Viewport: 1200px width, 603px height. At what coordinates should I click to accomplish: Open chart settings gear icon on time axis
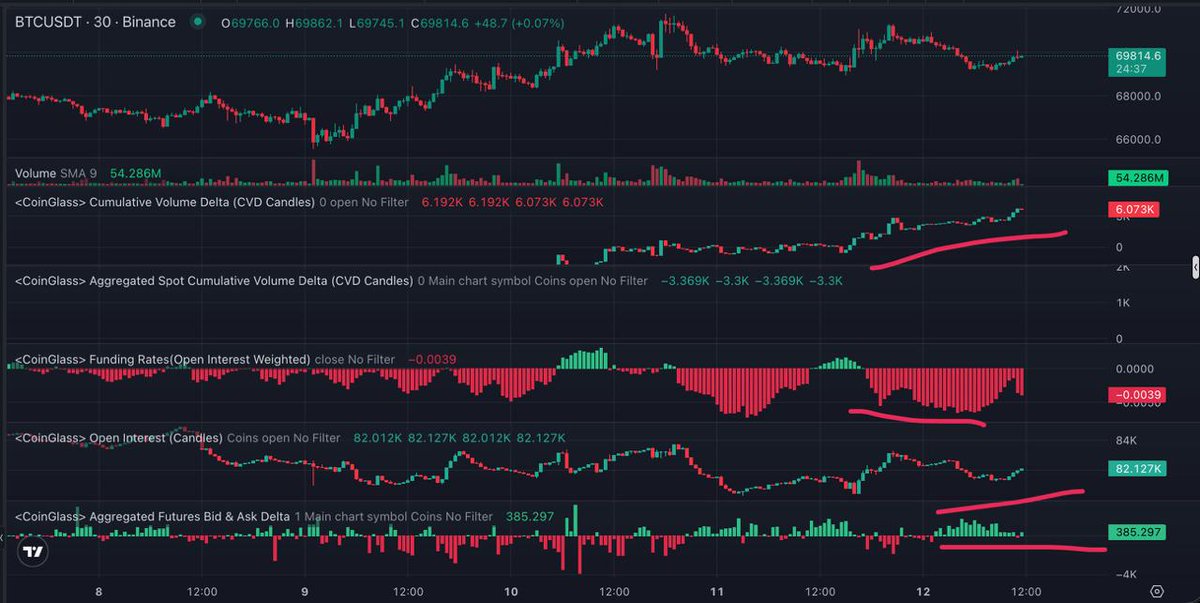(1157, 591)
